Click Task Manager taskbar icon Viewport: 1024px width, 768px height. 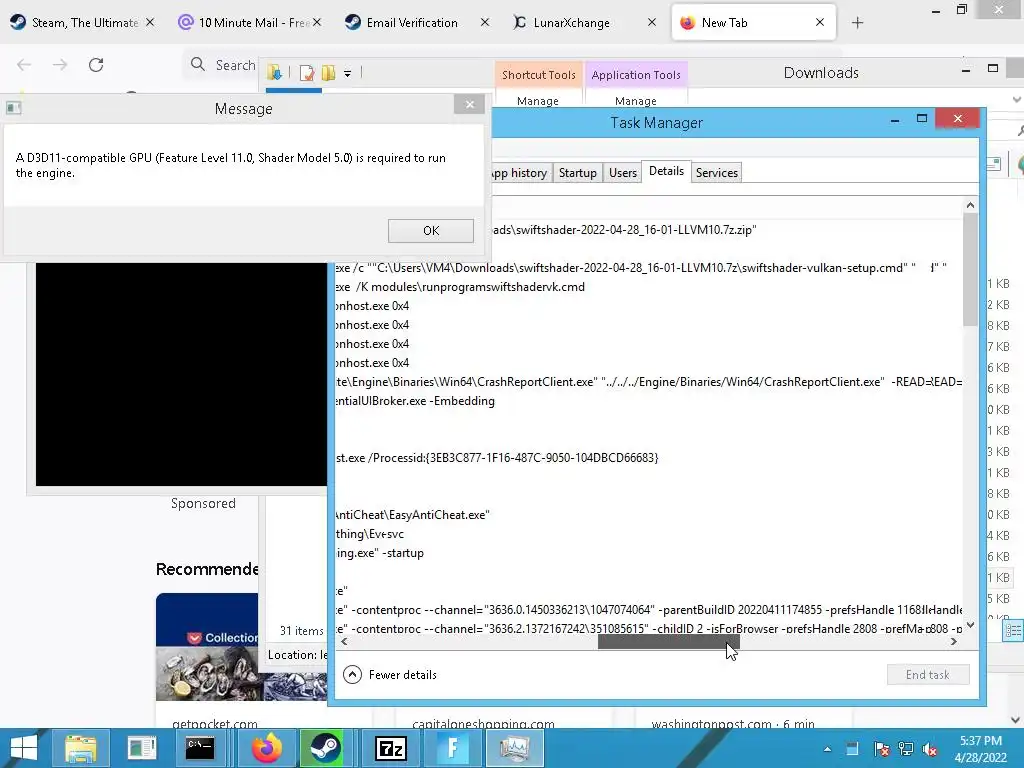click(x=515, y=748)
